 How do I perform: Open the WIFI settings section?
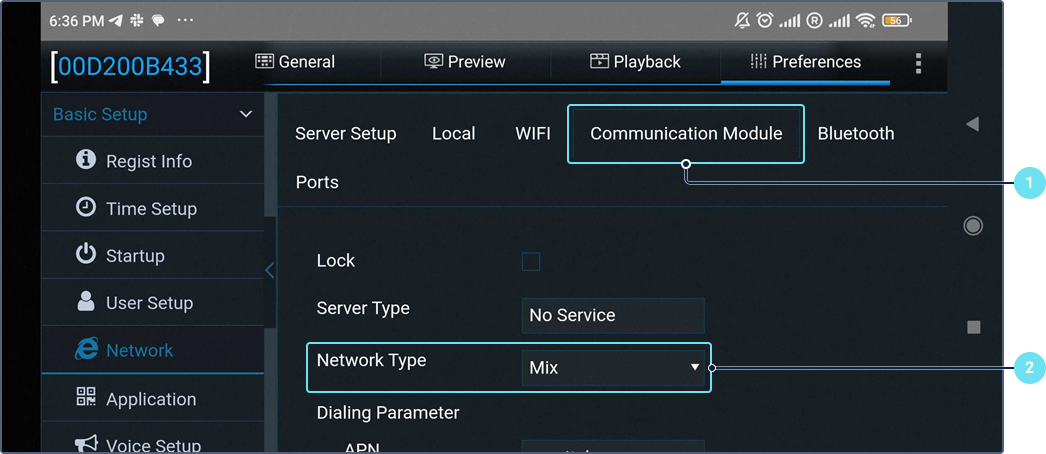(532, 133)
